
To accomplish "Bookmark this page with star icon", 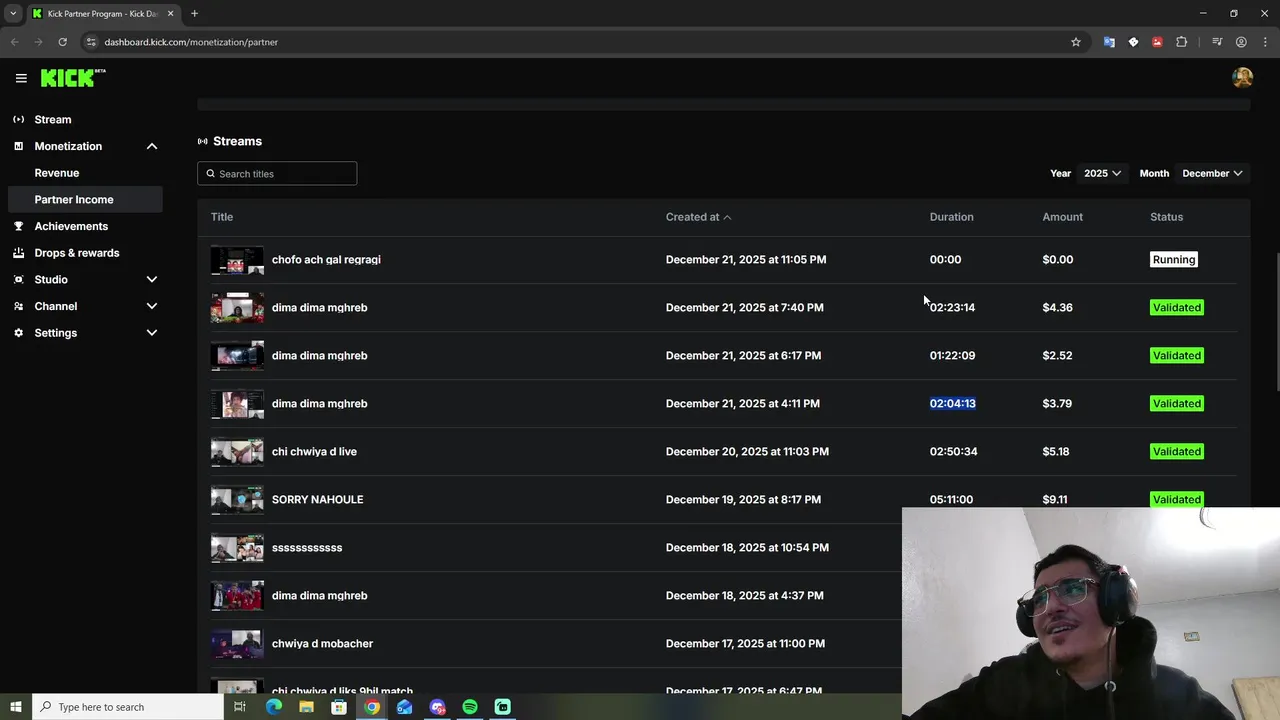I will coord(1076,42).
